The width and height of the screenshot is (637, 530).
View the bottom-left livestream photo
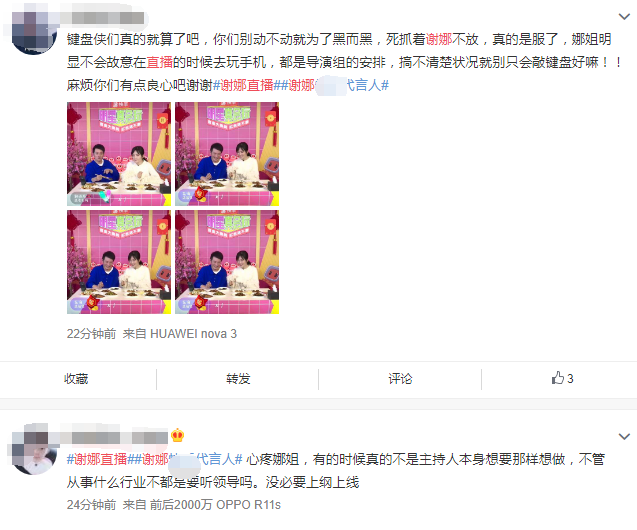point(119,262)
